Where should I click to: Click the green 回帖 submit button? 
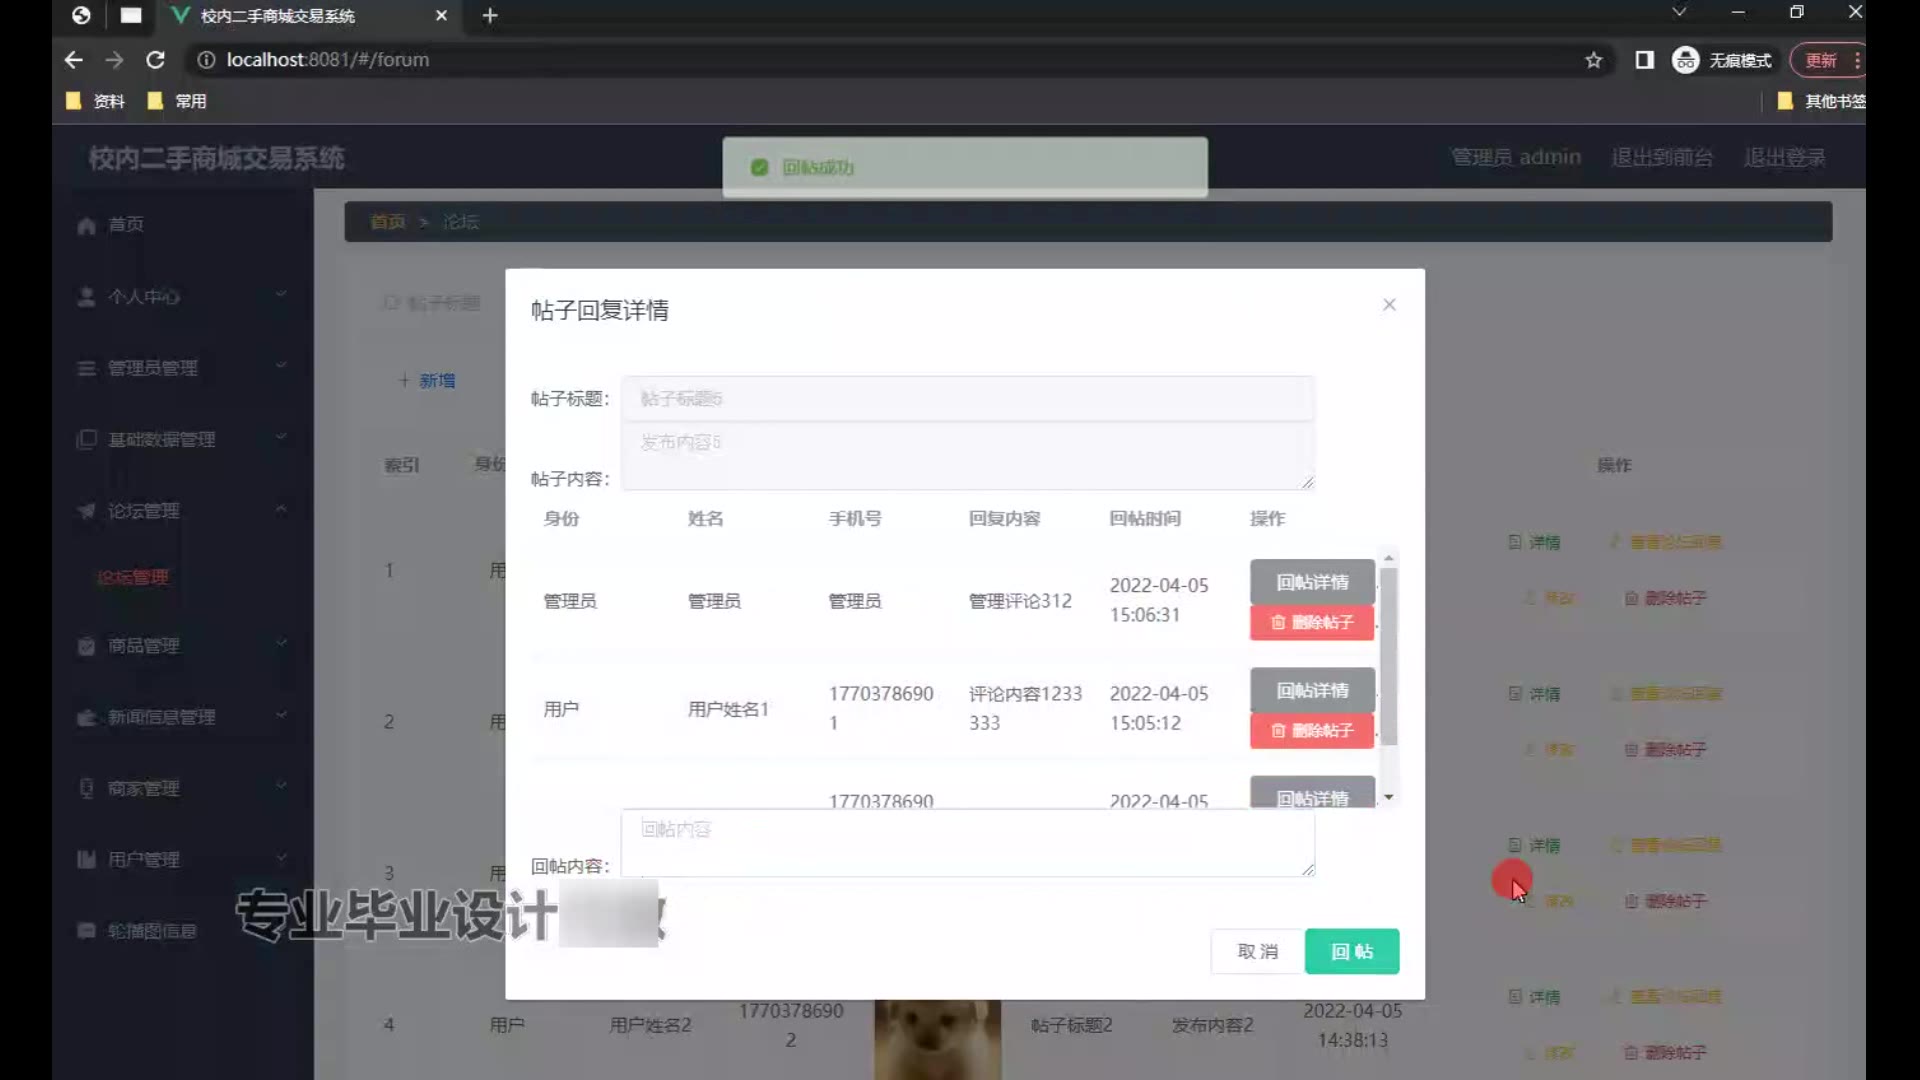pos(1351,951)
